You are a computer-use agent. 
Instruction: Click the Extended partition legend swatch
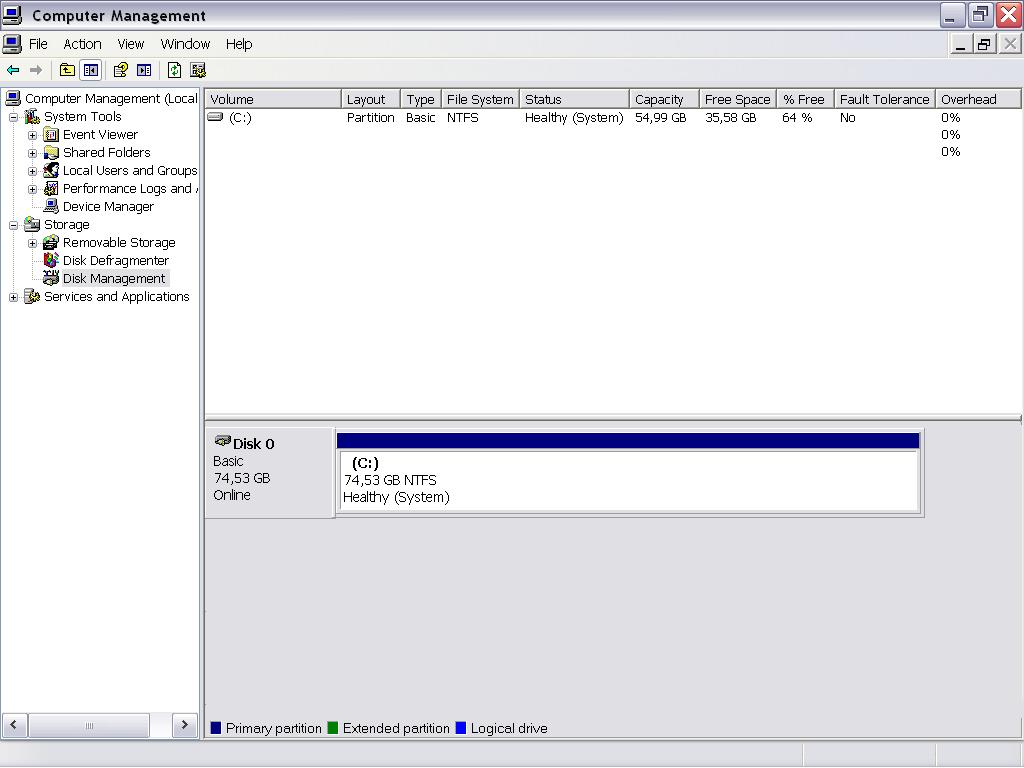(x=332, y=728)
